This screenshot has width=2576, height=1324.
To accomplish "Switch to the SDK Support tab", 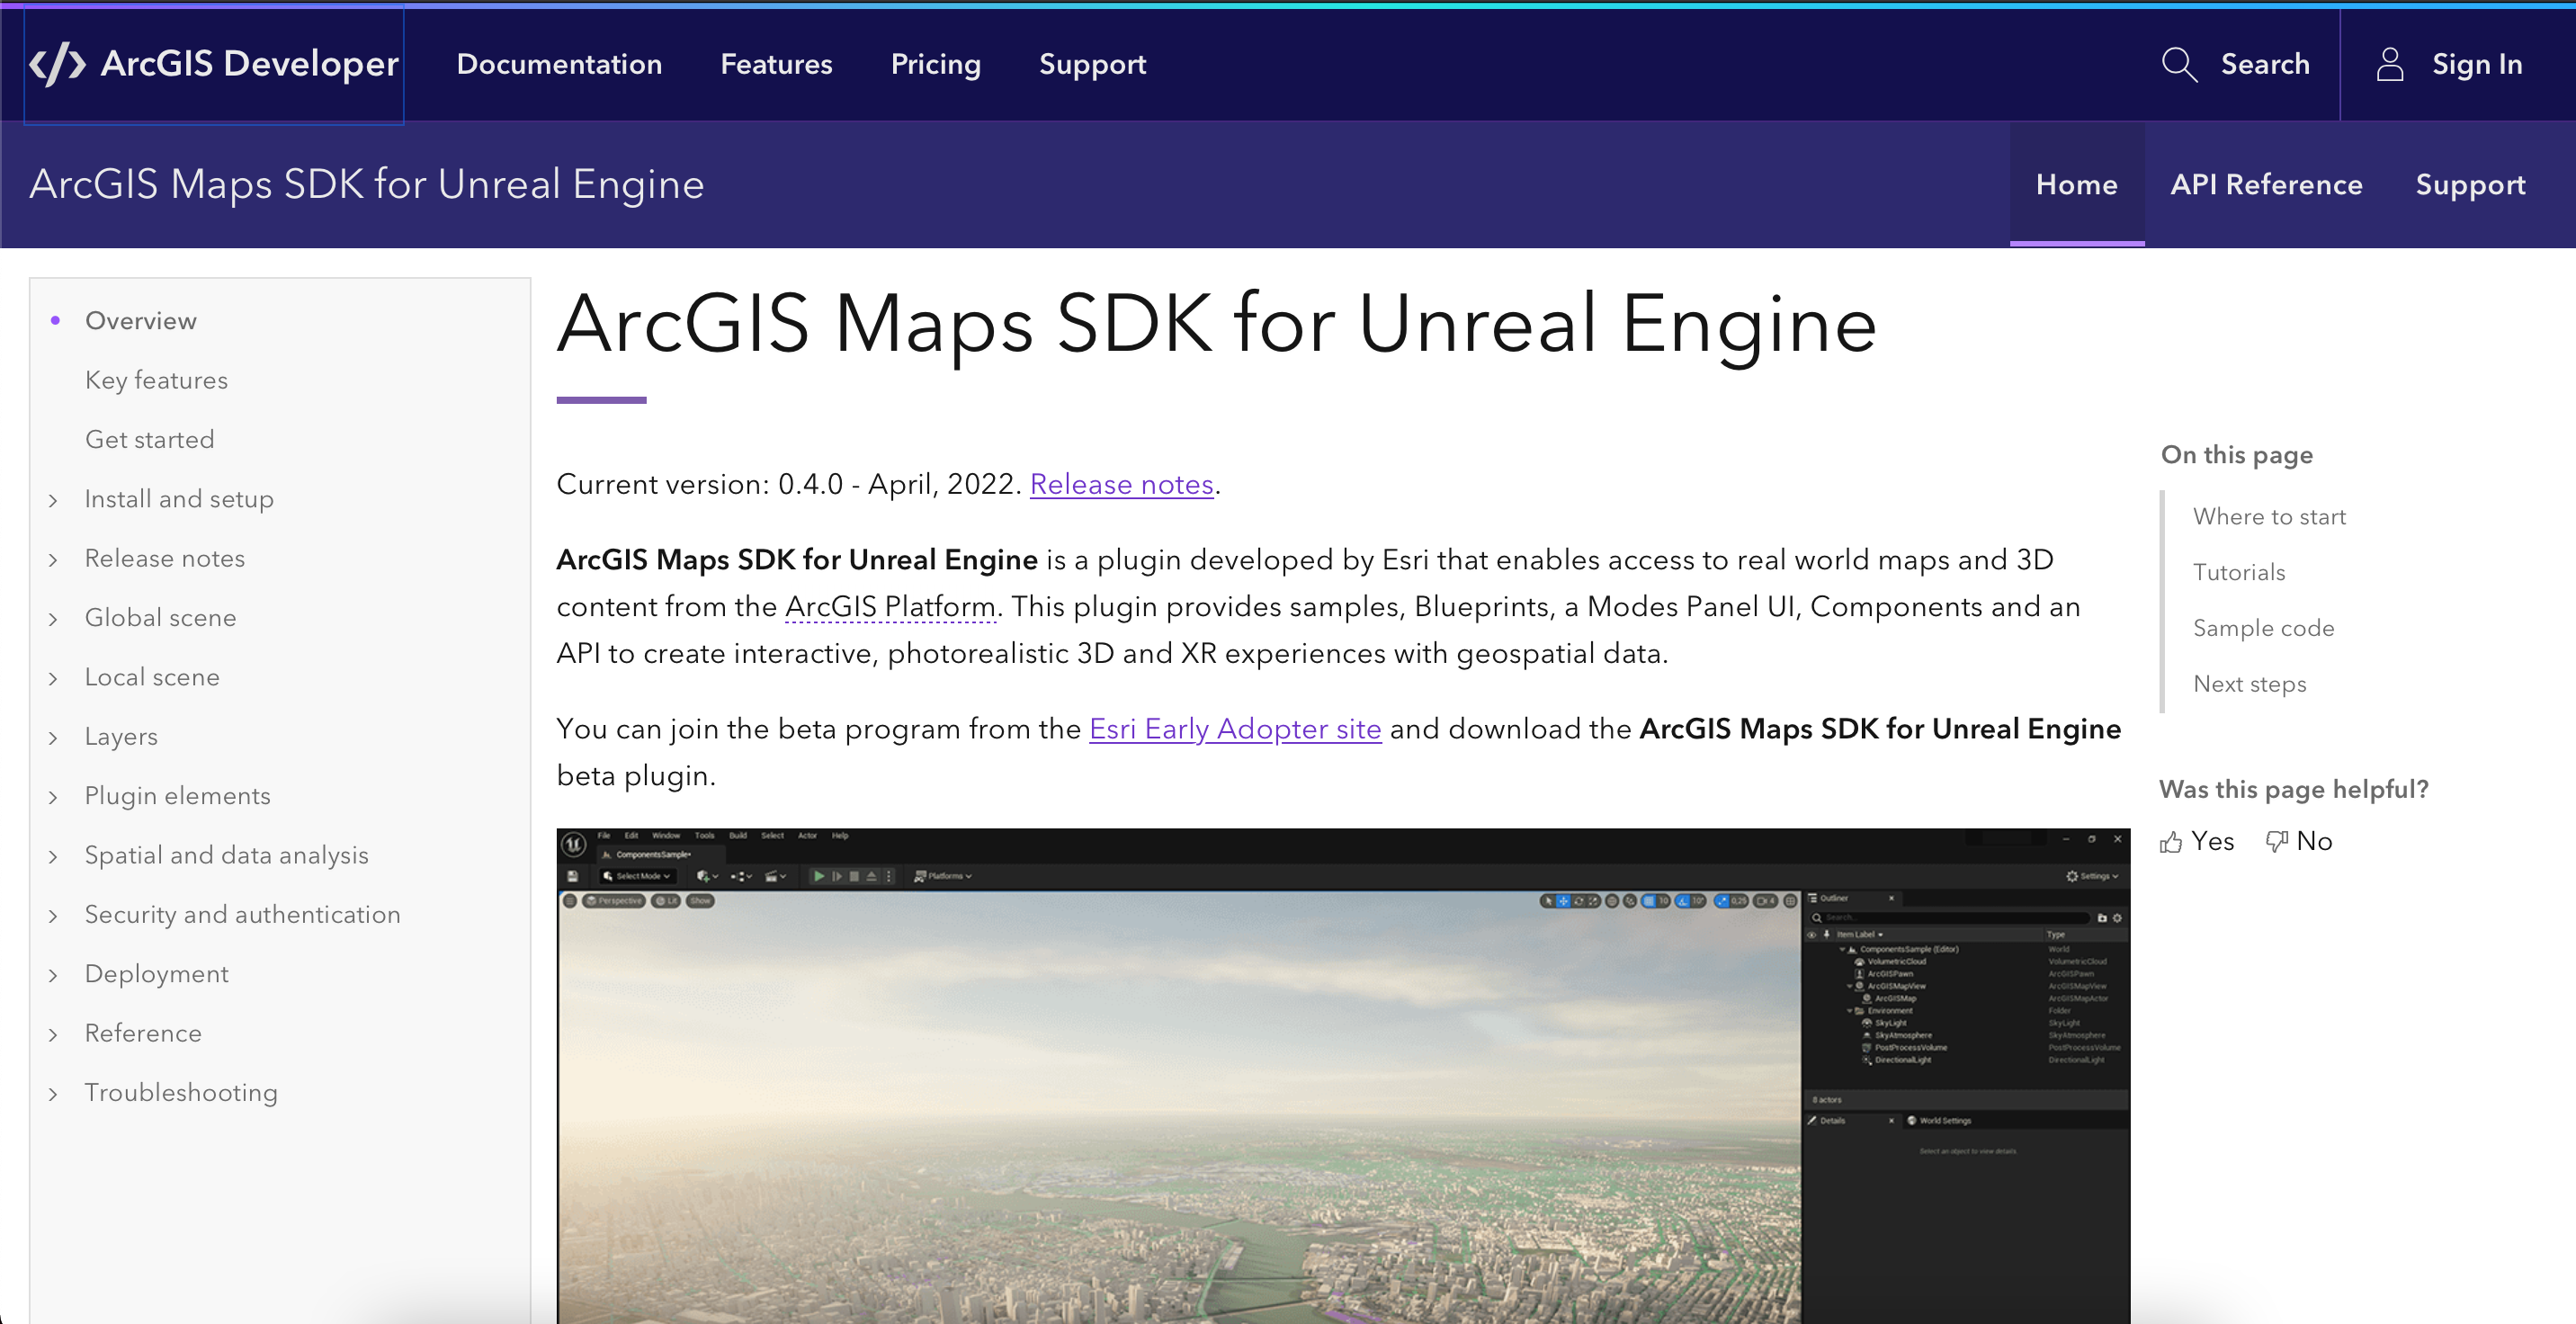I will [2470, 185].
